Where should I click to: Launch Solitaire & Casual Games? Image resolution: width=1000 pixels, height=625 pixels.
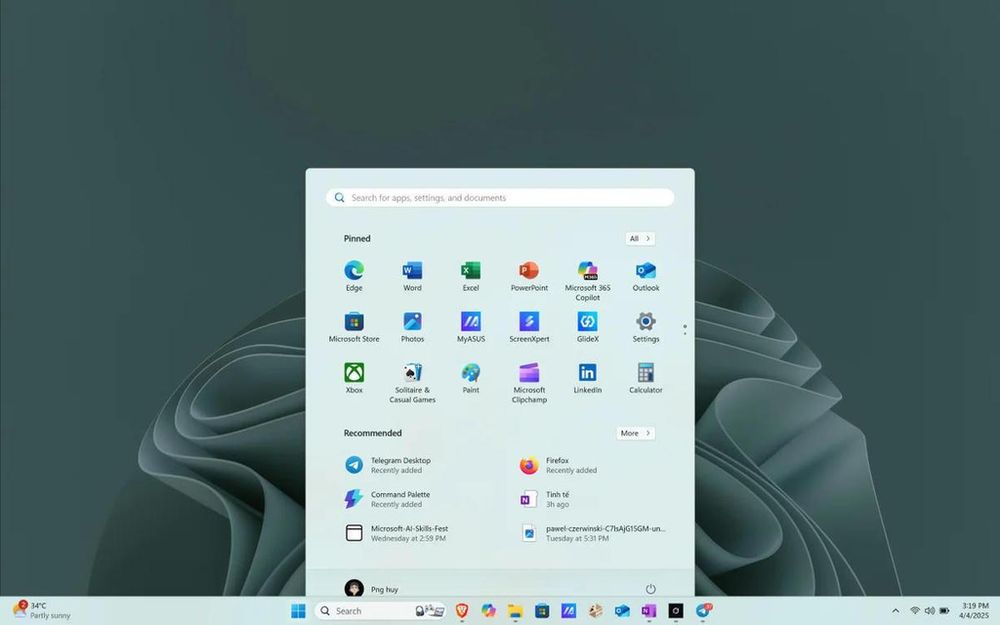click(x=412, y=383)
